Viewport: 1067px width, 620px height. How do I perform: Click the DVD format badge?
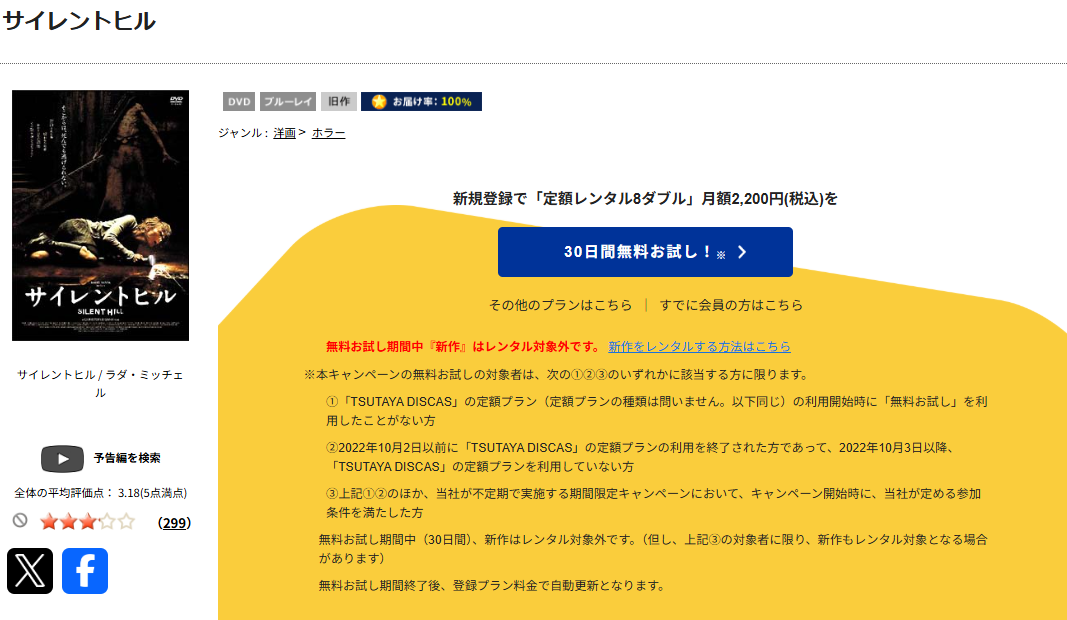(x=239, y=101)
